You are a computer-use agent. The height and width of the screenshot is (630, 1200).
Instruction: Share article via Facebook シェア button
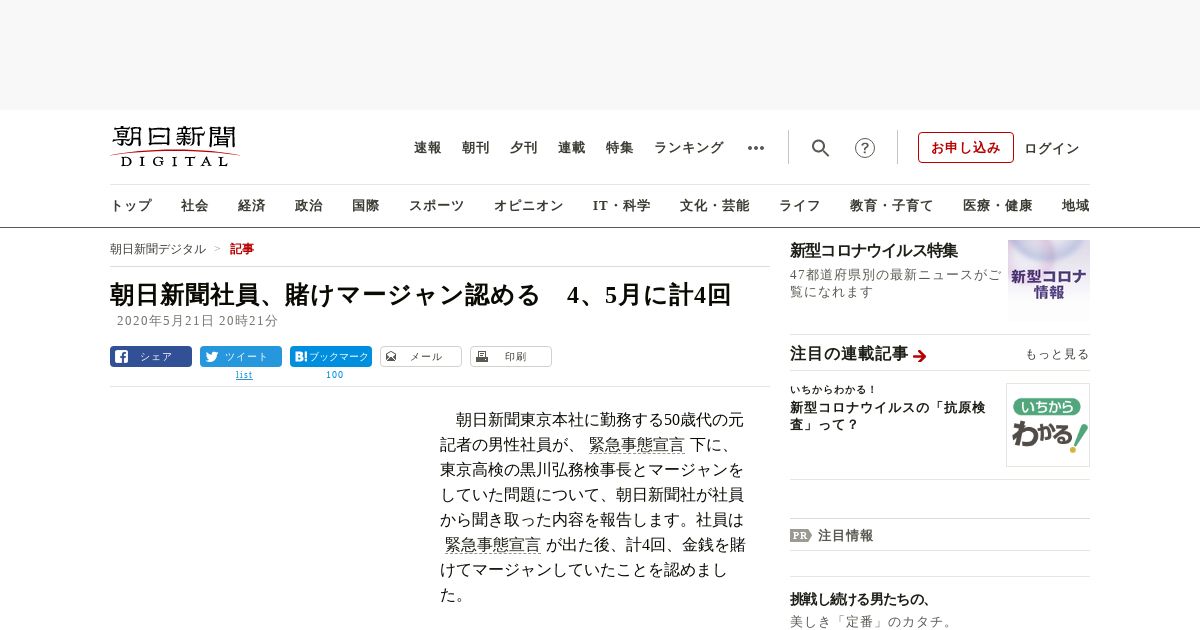(x=151, y=357)
